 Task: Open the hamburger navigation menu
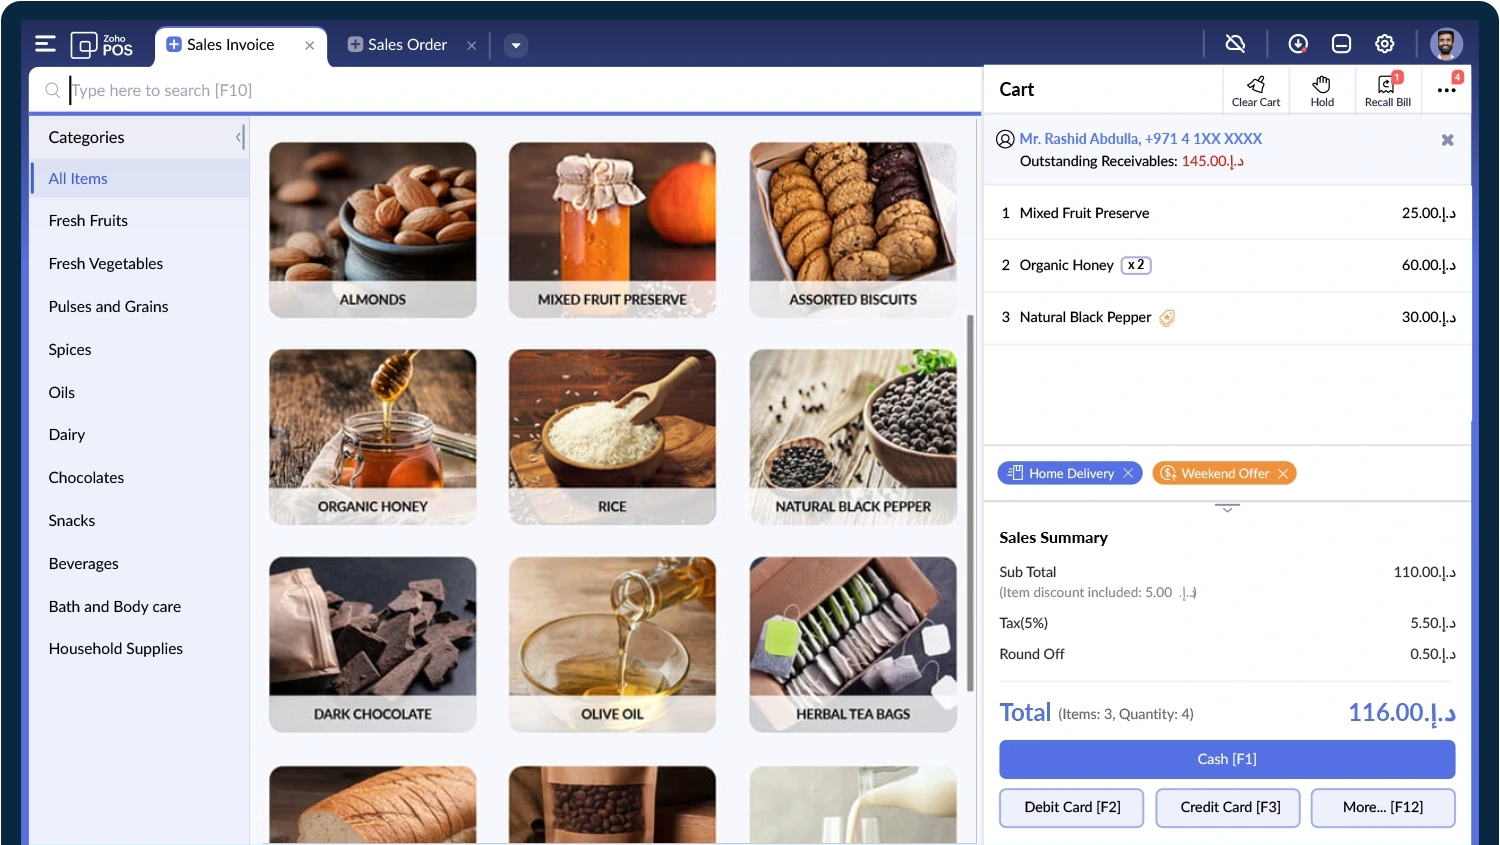(45, 44)
